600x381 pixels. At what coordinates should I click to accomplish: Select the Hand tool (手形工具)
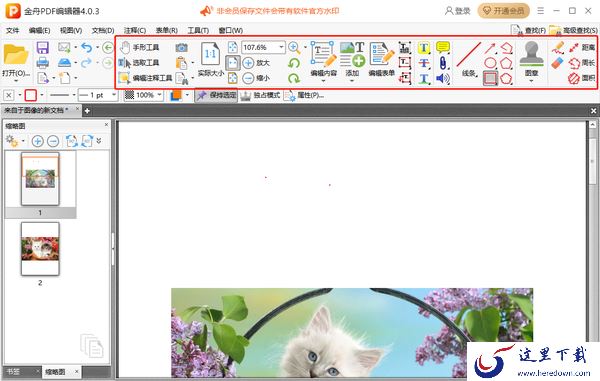coord(139,47)
